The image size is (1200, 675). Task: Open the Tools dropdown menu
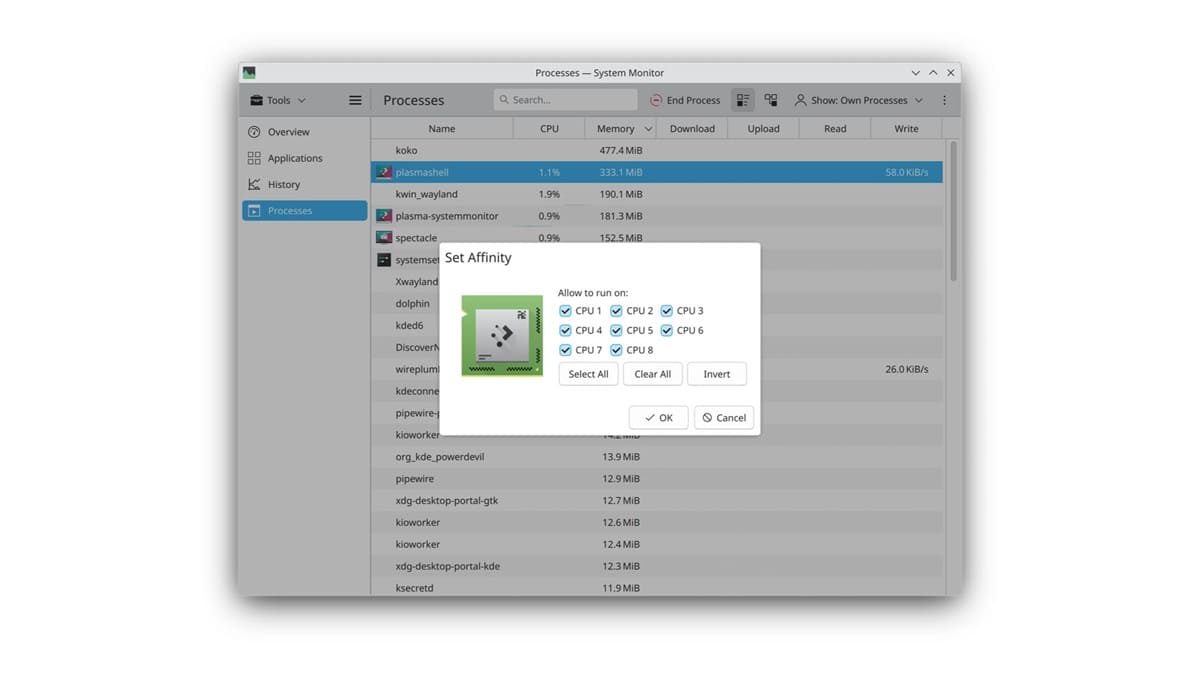click(x=278, y=100)
